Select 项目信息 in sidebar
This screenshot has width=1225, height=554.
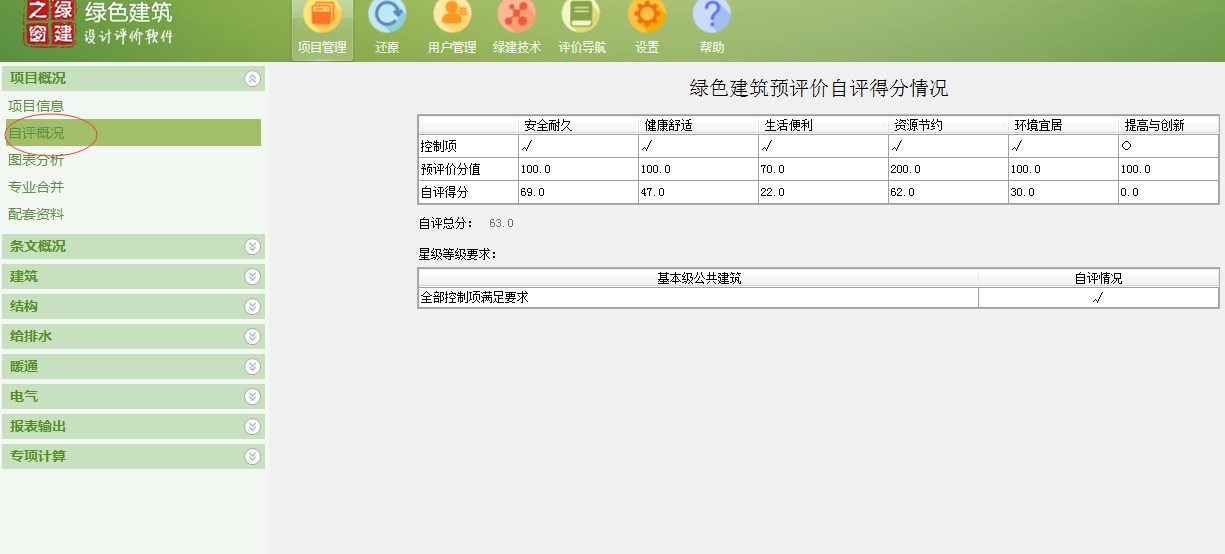(x=36, y=106)
